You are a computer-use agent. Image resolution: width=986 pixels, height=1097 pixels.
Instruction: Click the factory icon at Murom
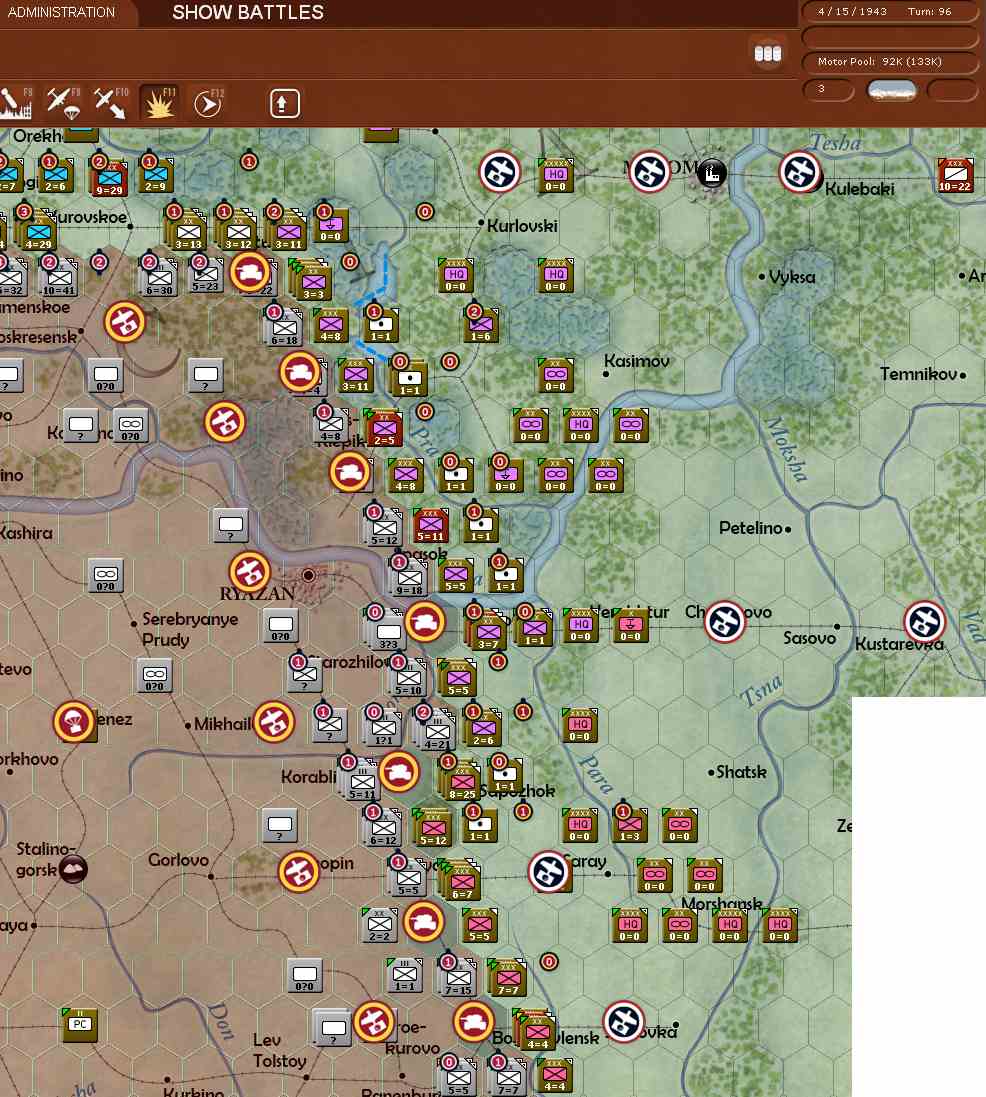coord(711,172)
